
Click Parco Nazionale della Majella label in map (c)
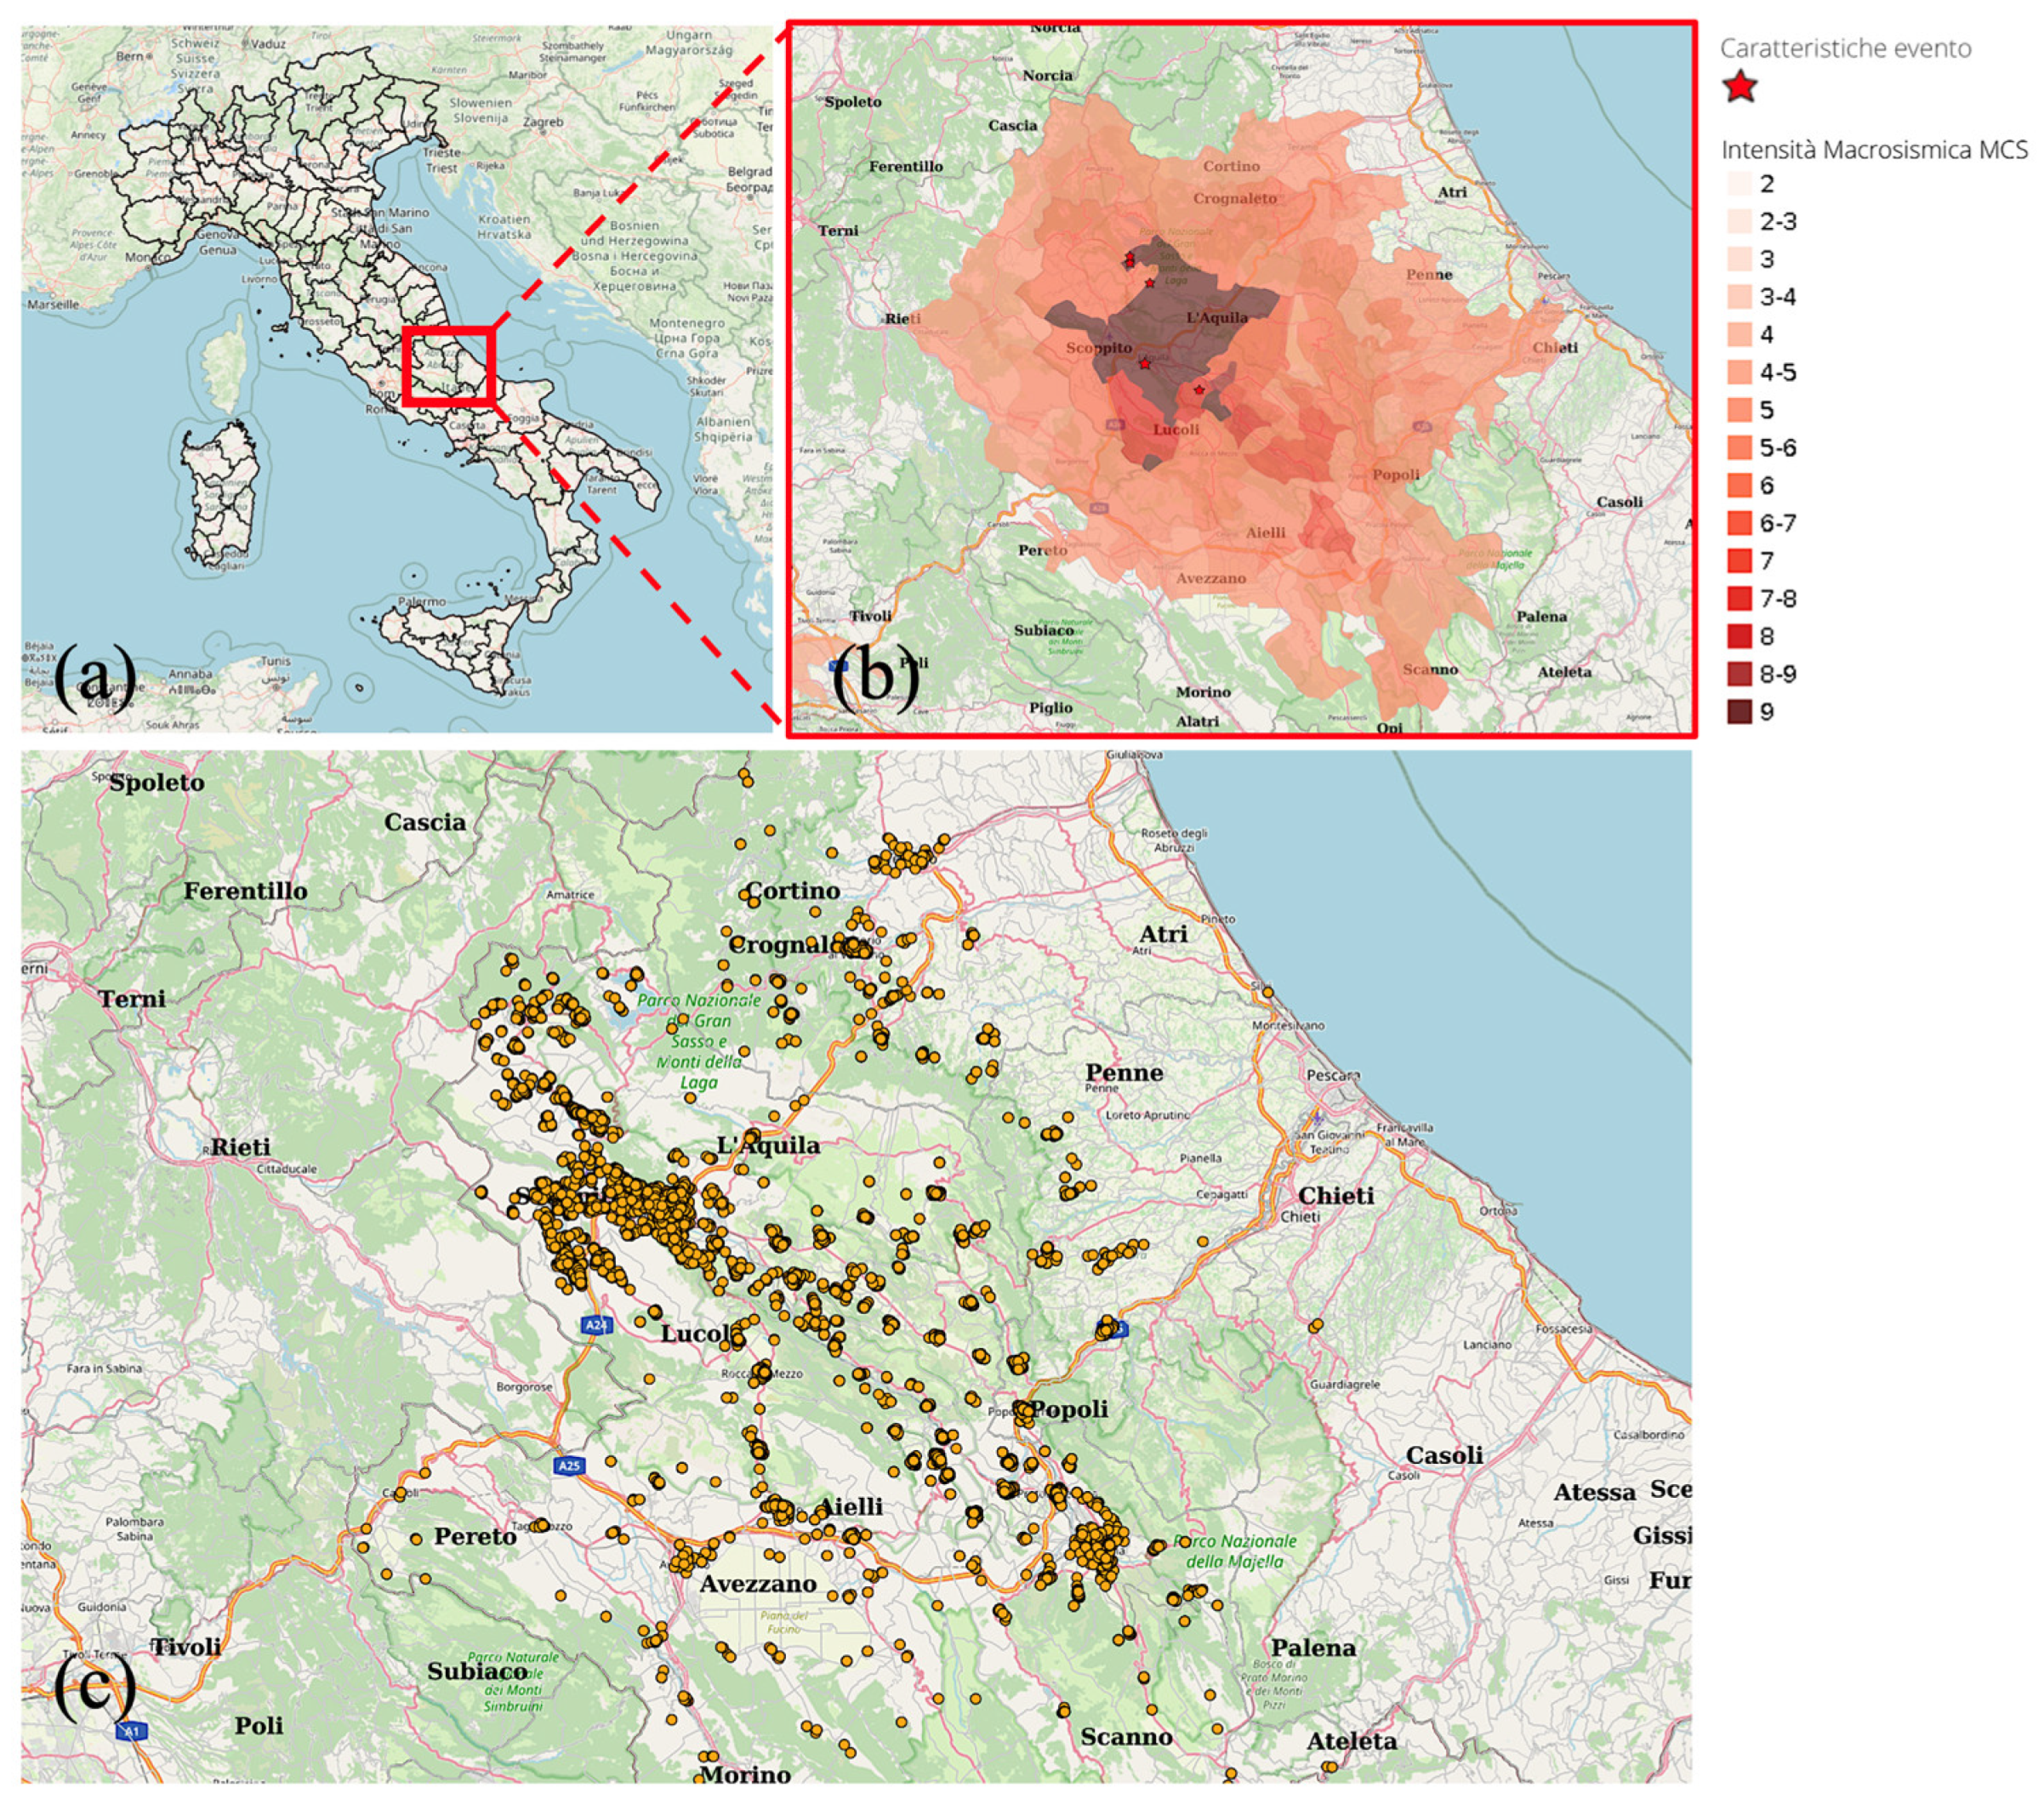click(1235, 1551)
